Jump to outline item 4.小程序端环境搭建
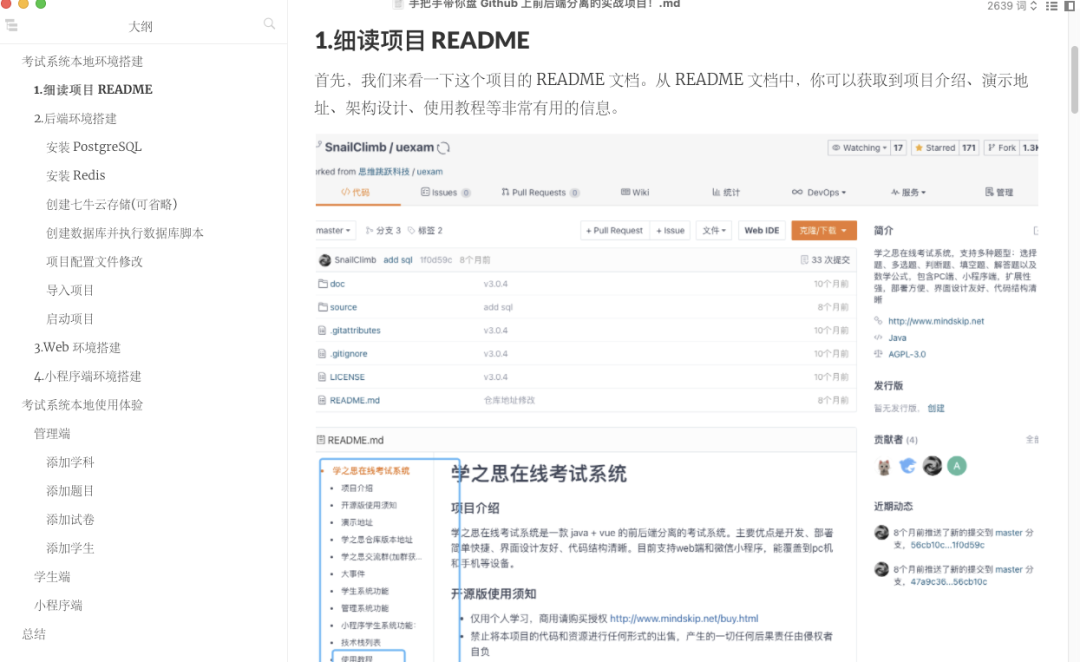 click(x=87, y=376)
